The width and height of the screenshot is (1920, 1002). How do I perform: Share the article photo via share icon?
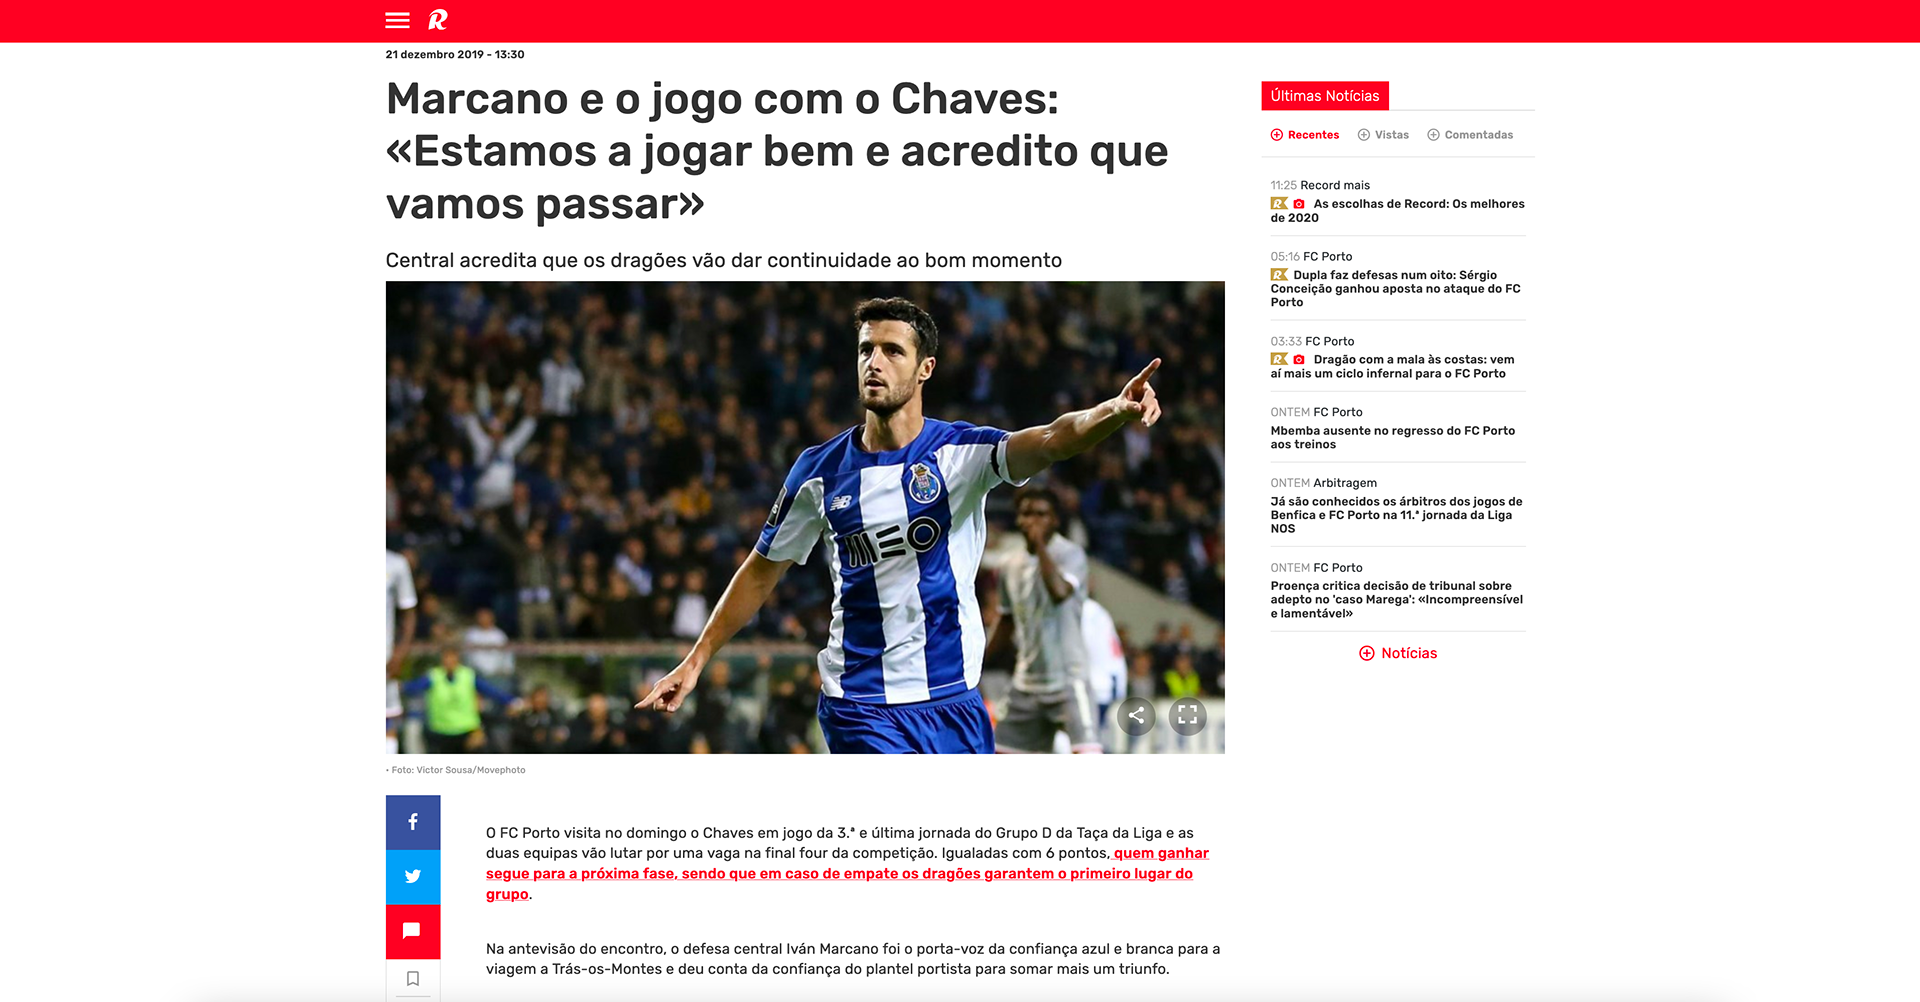pyautogui.click(x=1136, y=715)
